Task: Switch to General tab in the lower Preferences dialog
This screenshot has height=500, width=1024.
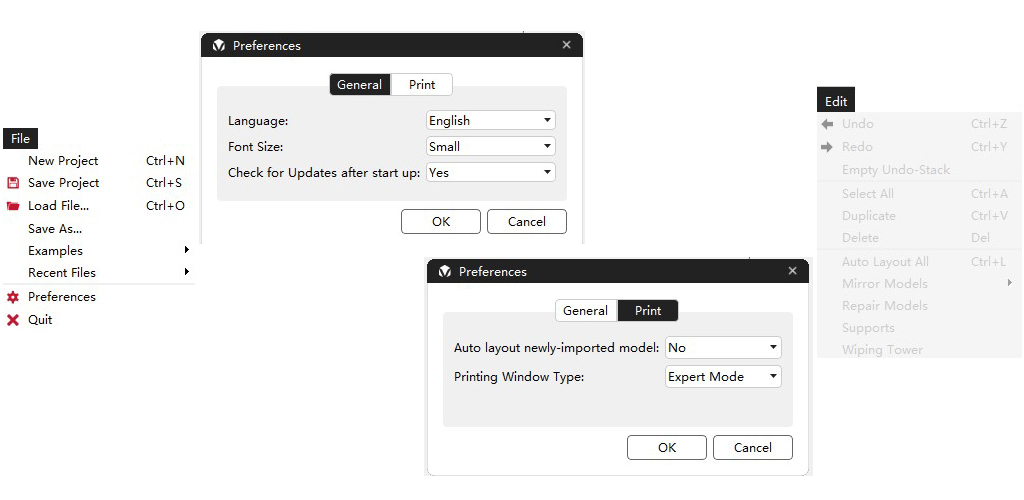Action: click(585, 311)
